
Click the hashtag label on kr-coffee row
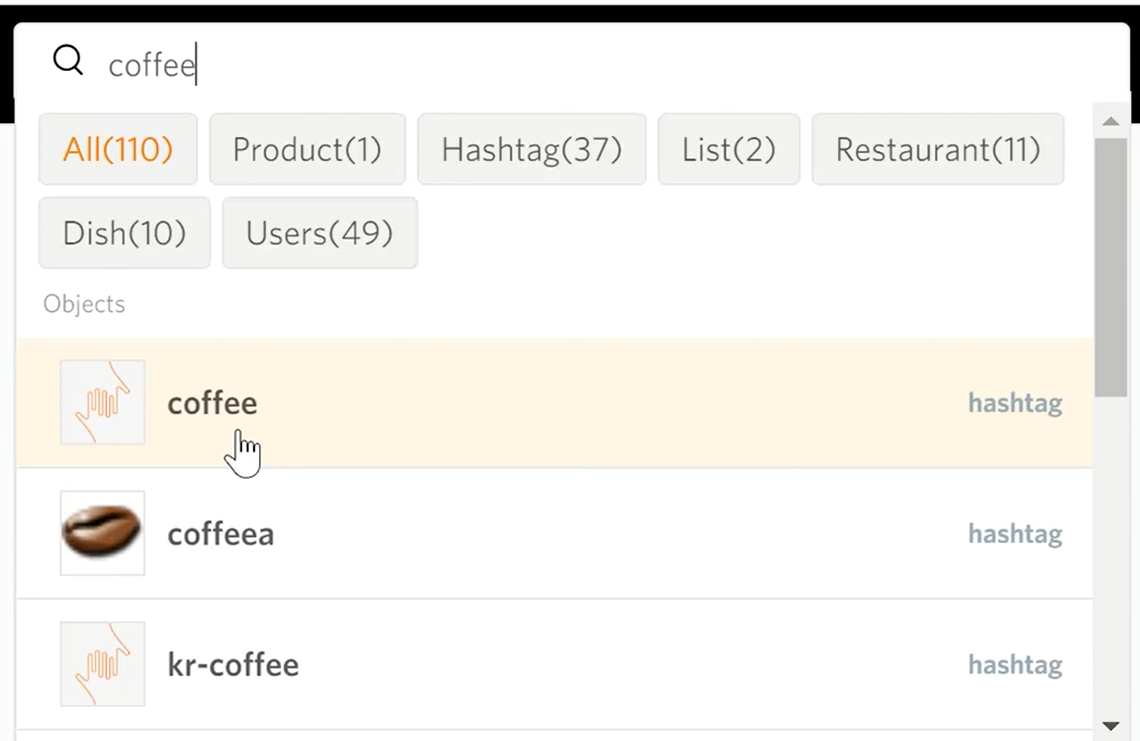(1014, 665)
